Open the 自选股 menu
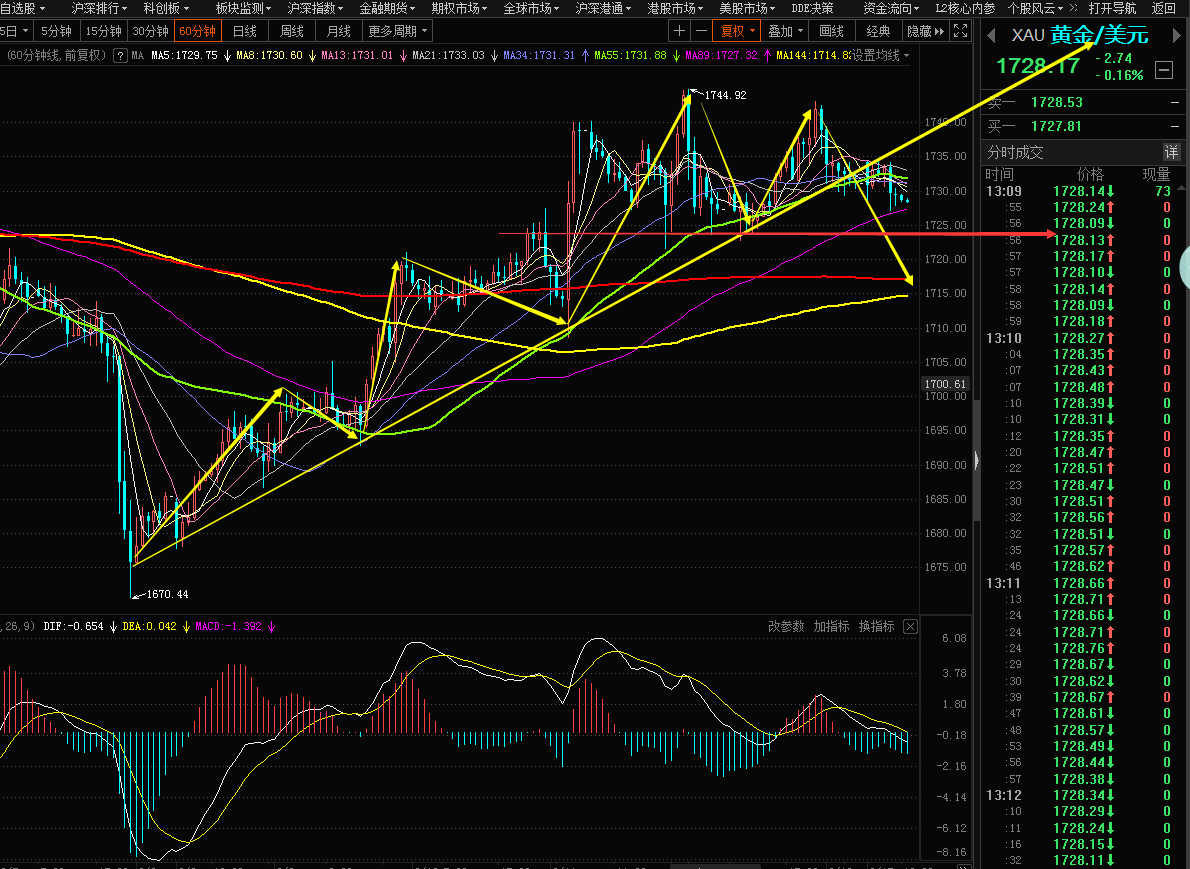 point(23,8)
